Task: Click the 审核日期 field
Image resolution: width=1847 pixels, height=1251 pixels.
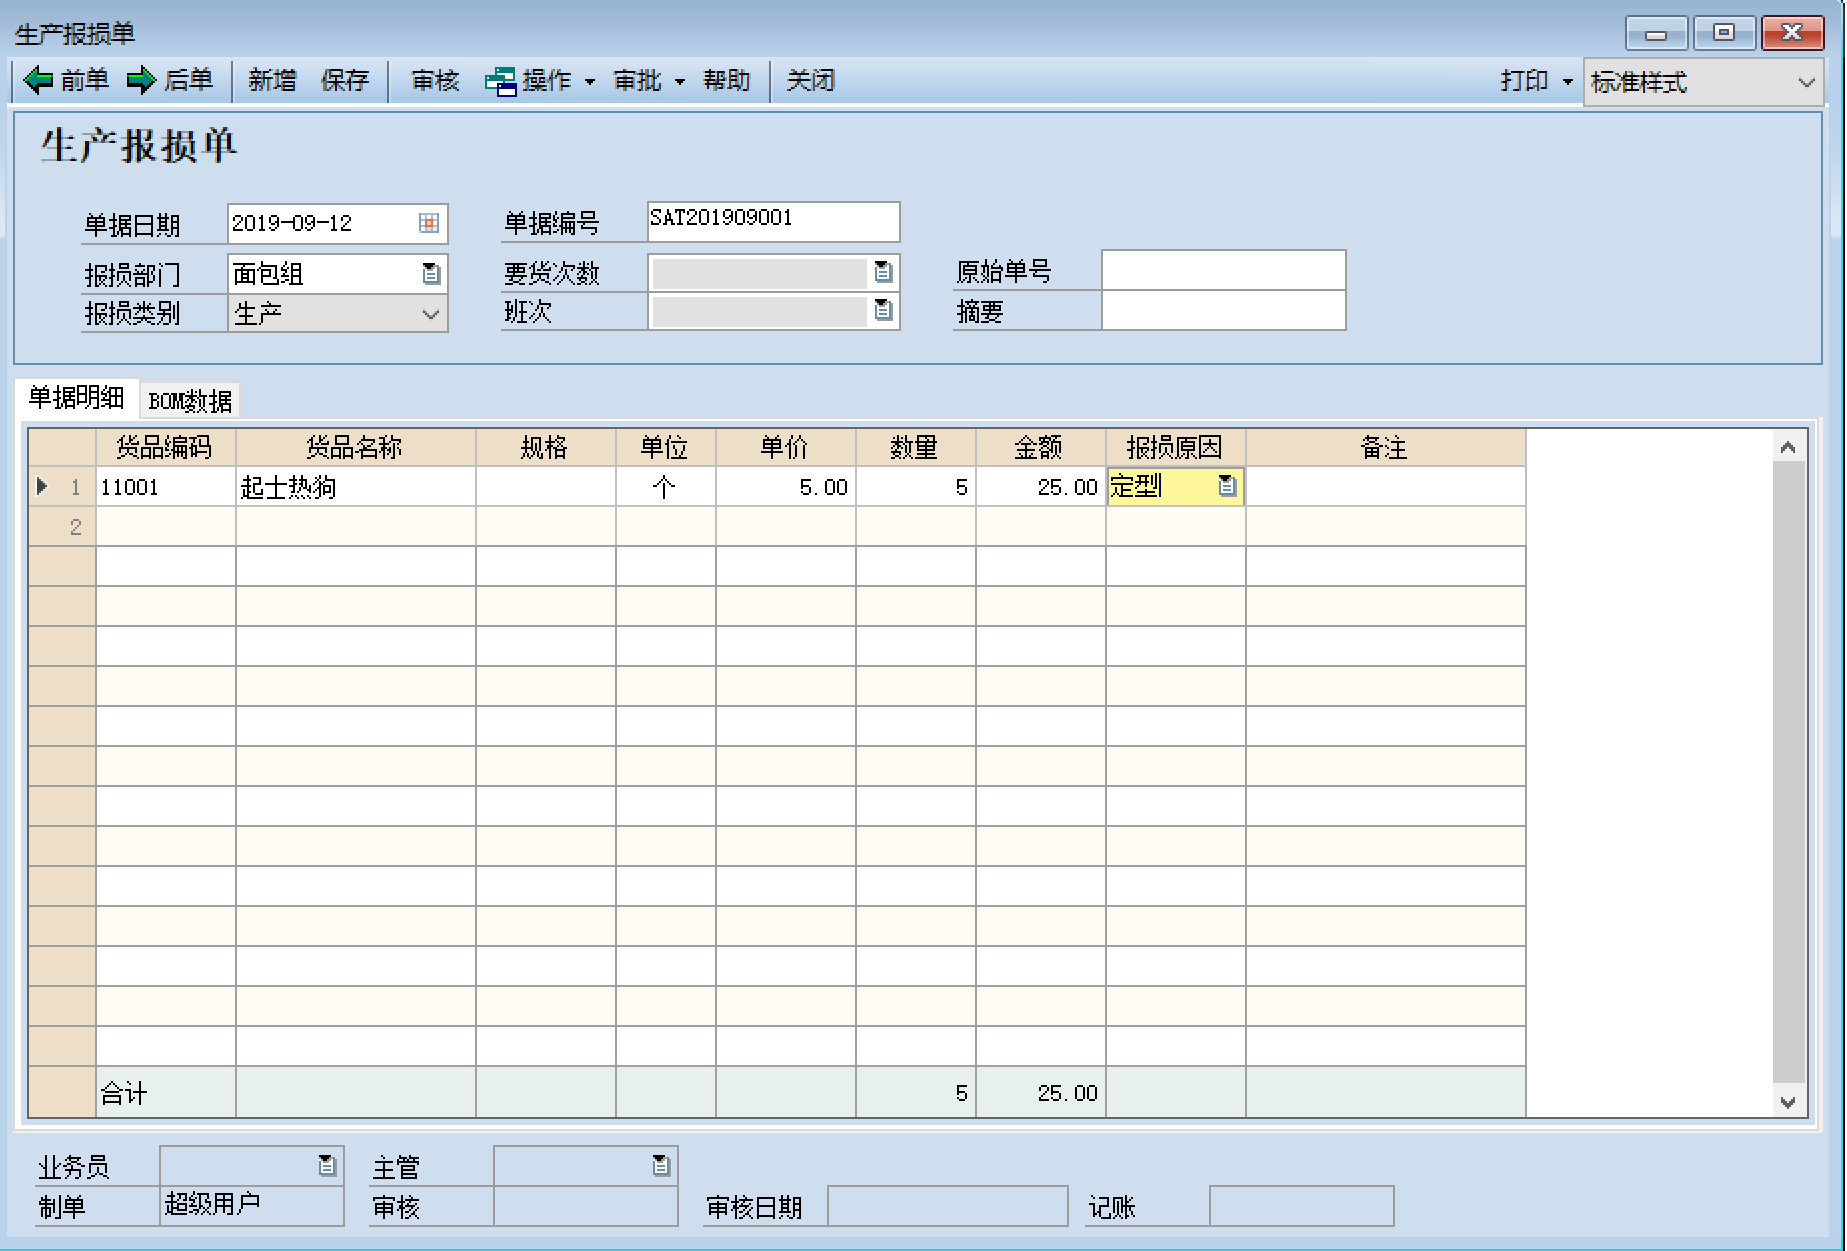Action: point(948,1206)
